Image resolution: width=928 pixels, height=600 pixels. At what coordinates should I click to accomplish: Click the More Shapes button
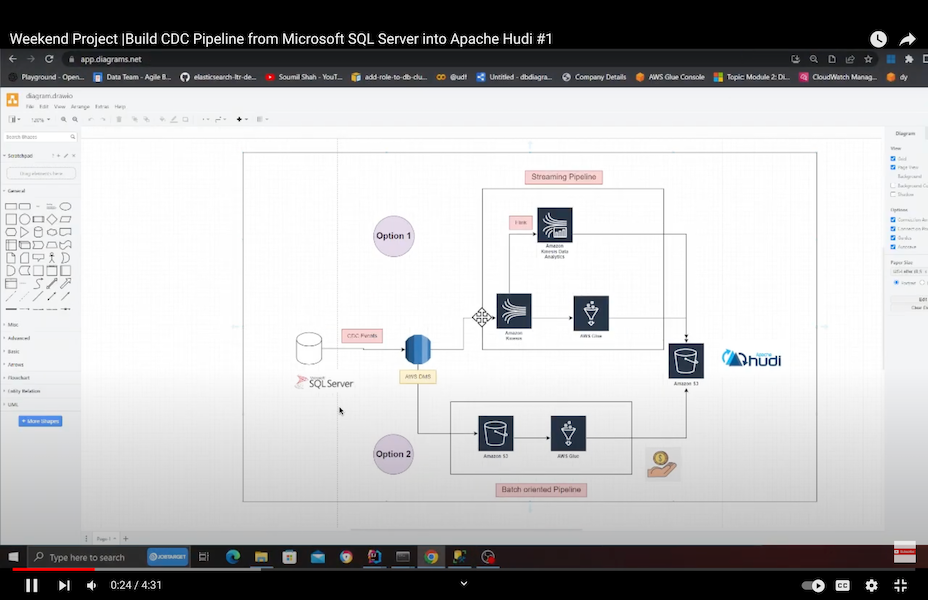[x=40, y=421]
